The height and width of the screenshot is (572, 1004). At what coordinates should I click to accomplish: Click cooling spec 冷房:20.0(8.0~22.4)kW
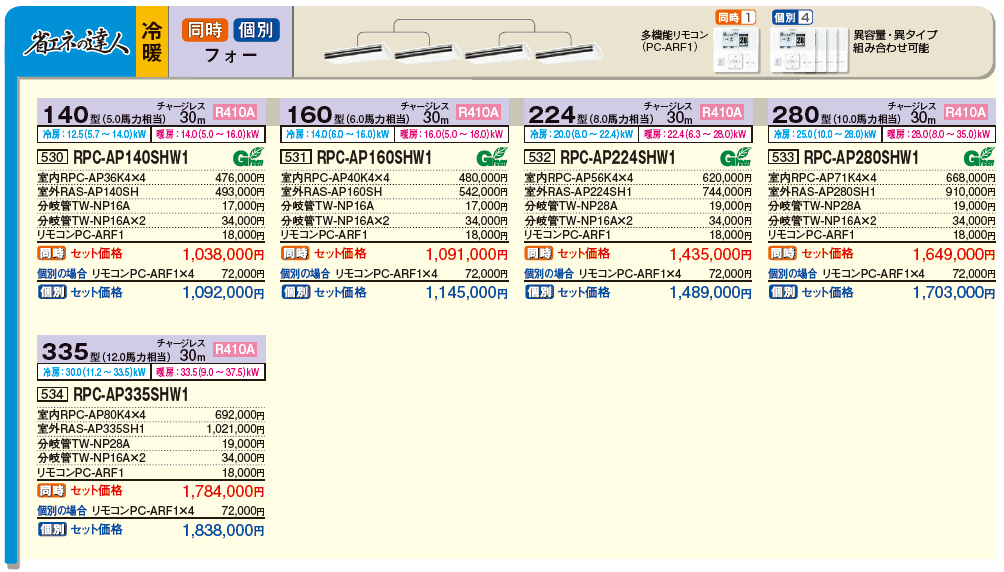[x=581, y=135]
